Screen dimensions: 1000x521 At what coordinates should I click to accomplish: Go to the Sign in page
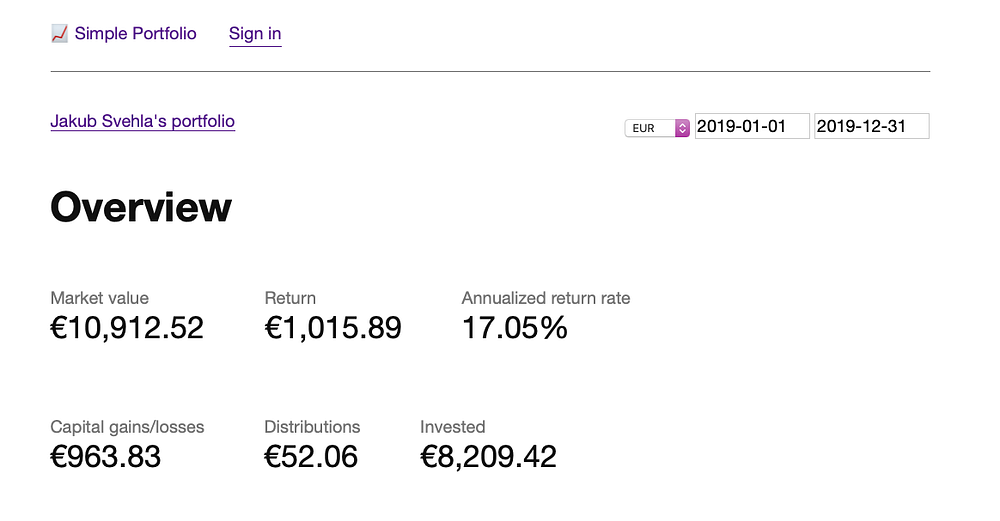[255, 34]
